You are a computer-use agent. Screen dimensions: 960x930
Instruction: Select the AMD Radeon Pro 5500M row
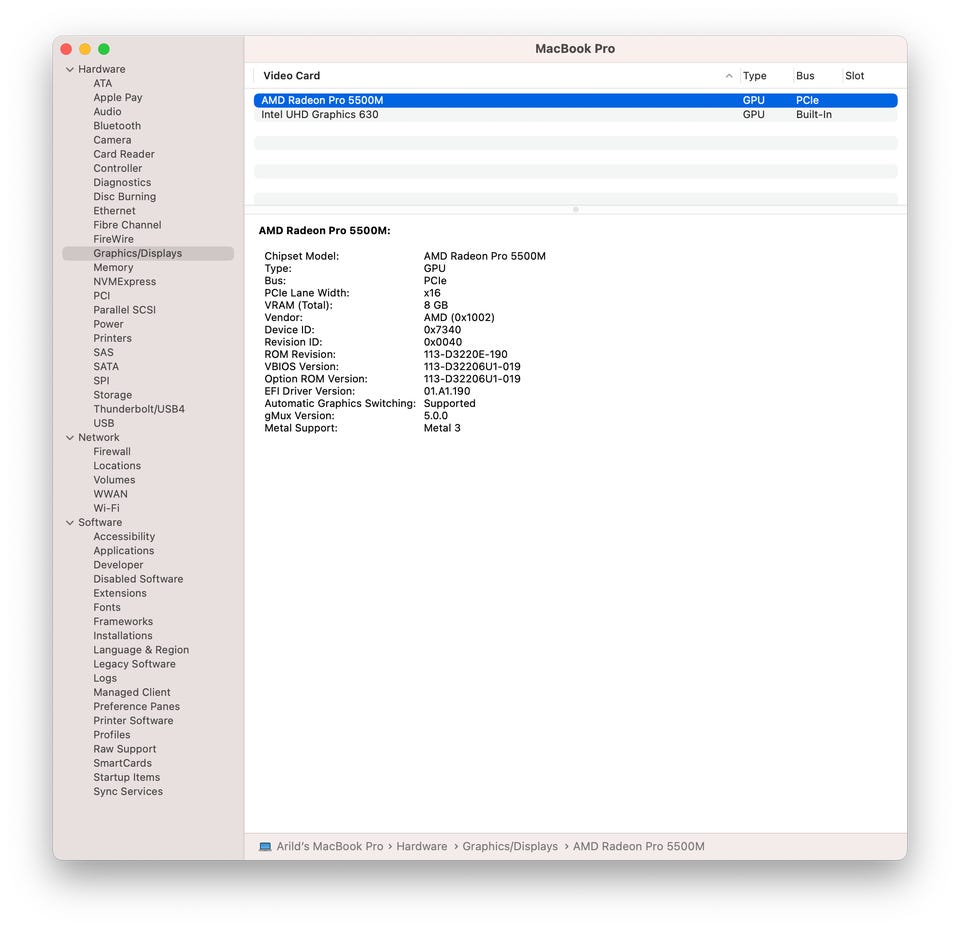click(x=576, y=100)
